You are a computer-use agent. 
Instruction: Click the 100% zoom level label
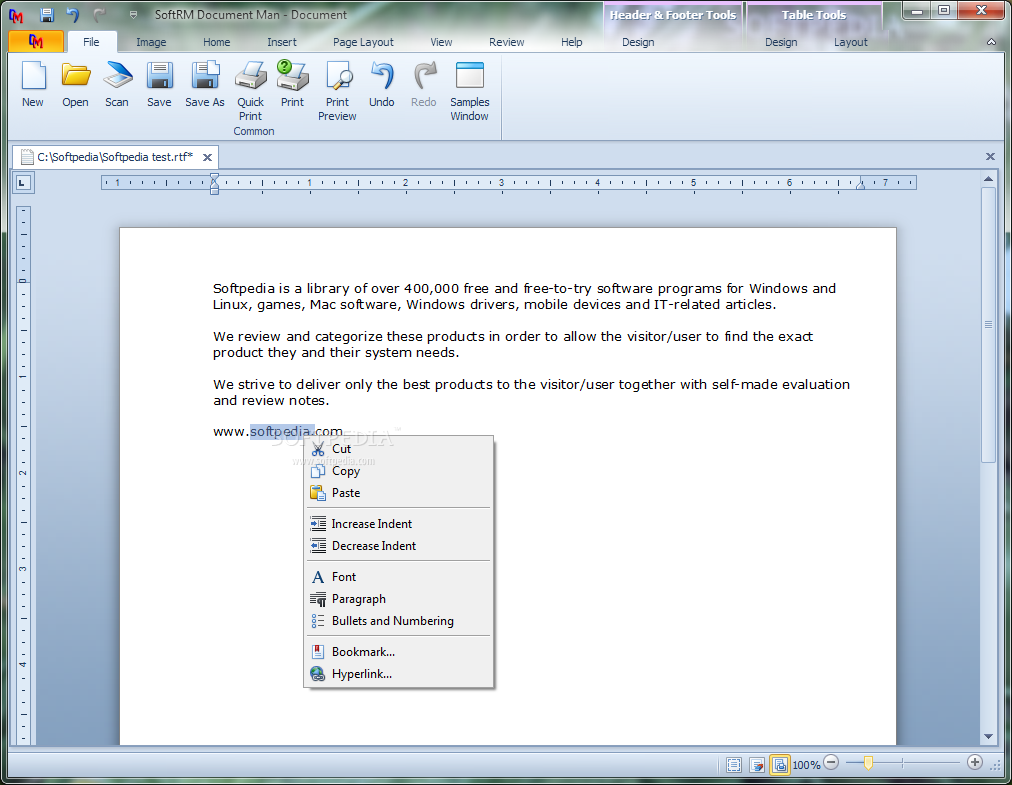[805, 765]
